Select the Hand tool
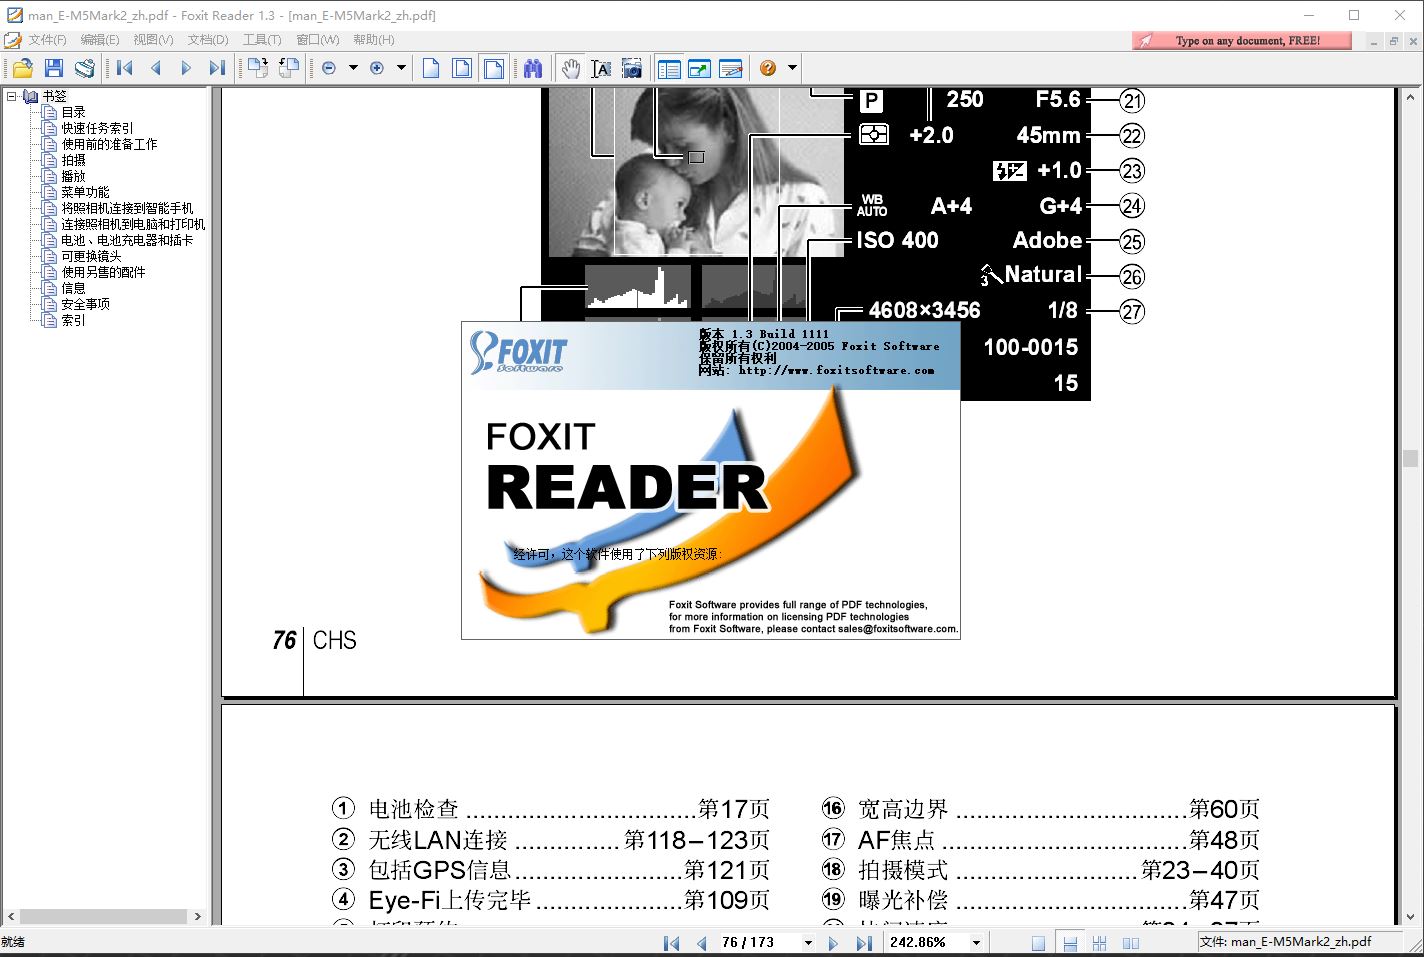This screenshot has width=1424, height=957. tap(570, 68)
